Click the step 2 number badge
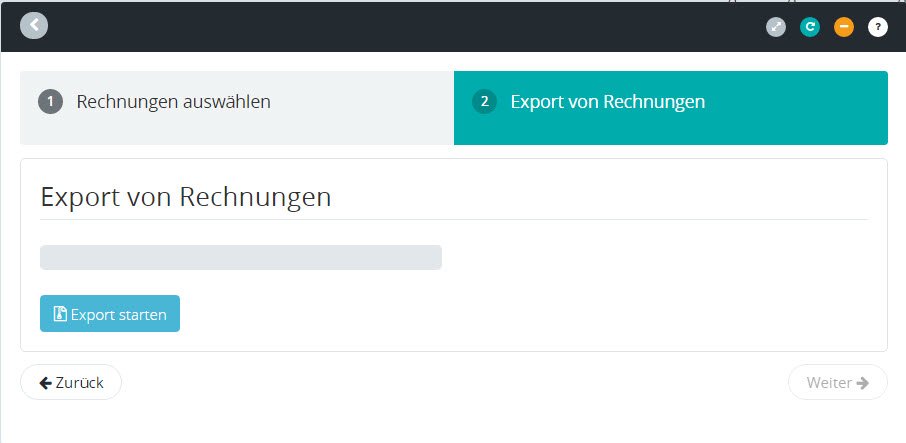 click(485, 102)
